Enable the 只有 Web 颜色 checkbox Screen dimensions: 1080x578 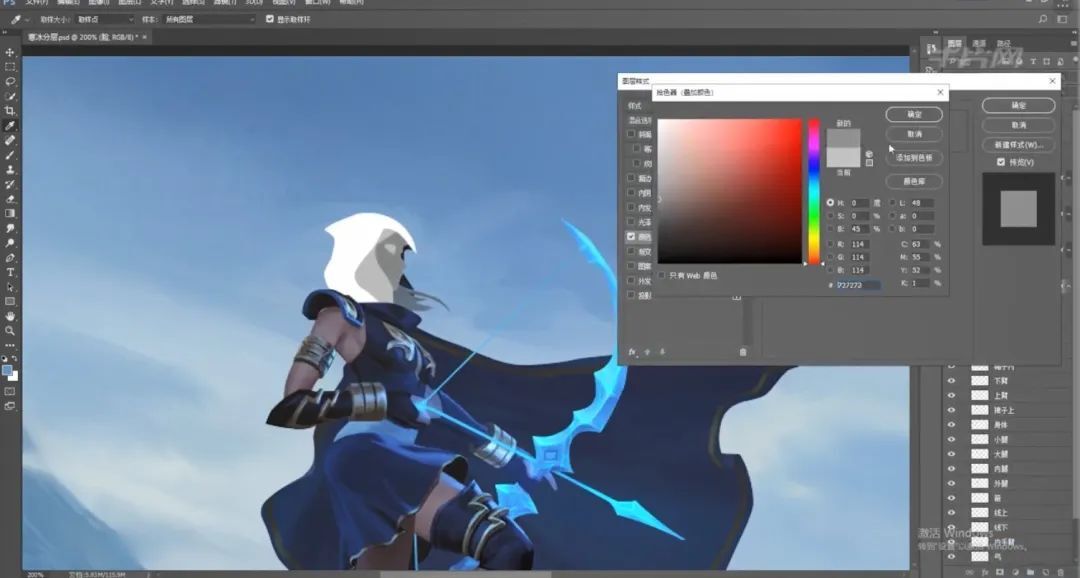pyautogui.click(x=662, y=275)
